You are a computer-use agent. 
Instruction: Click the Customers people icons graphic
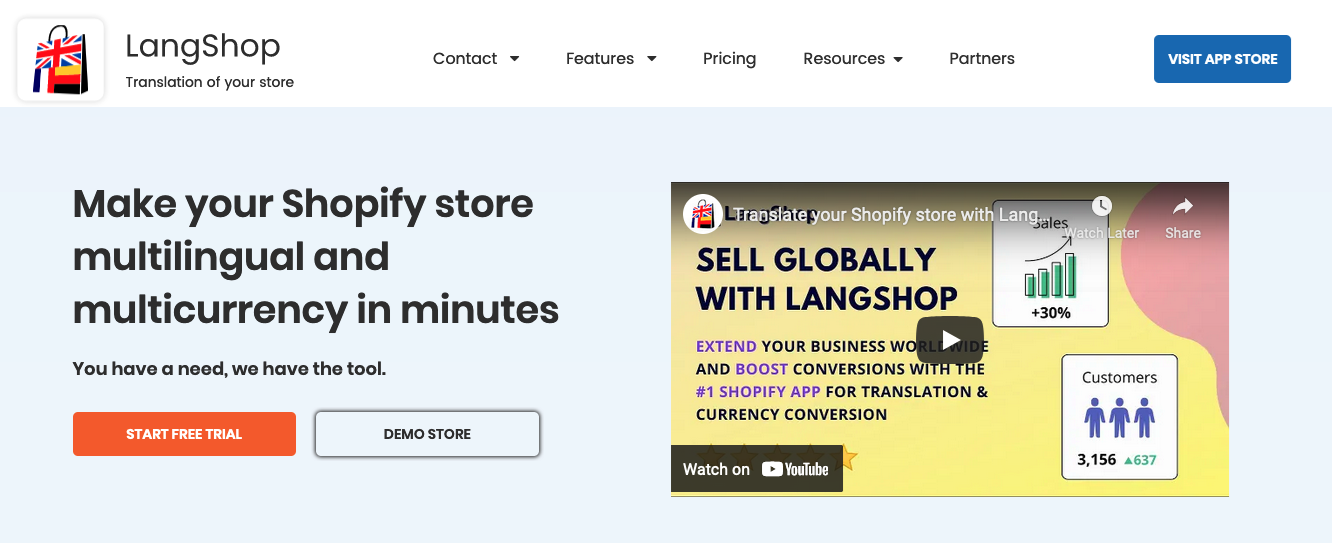1119,418
